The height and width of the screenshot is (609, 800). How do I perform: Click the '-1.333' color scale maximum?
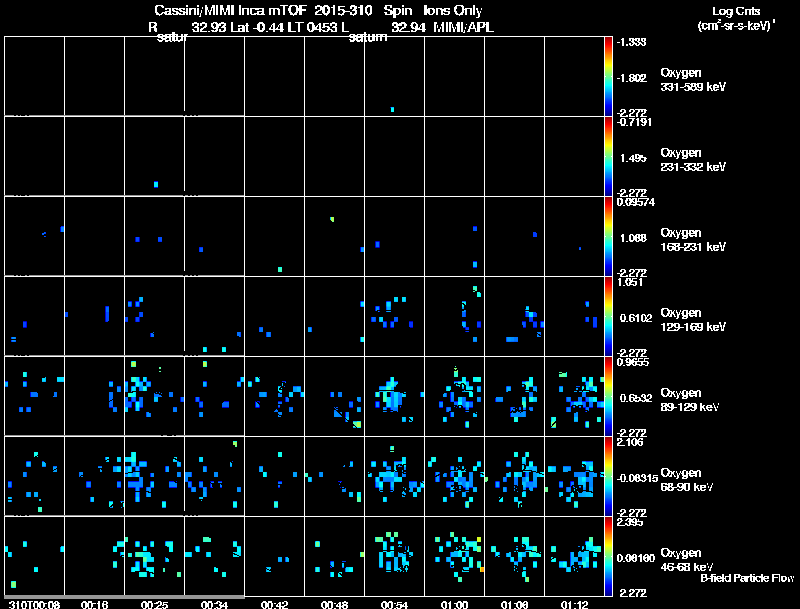(631, 42)
